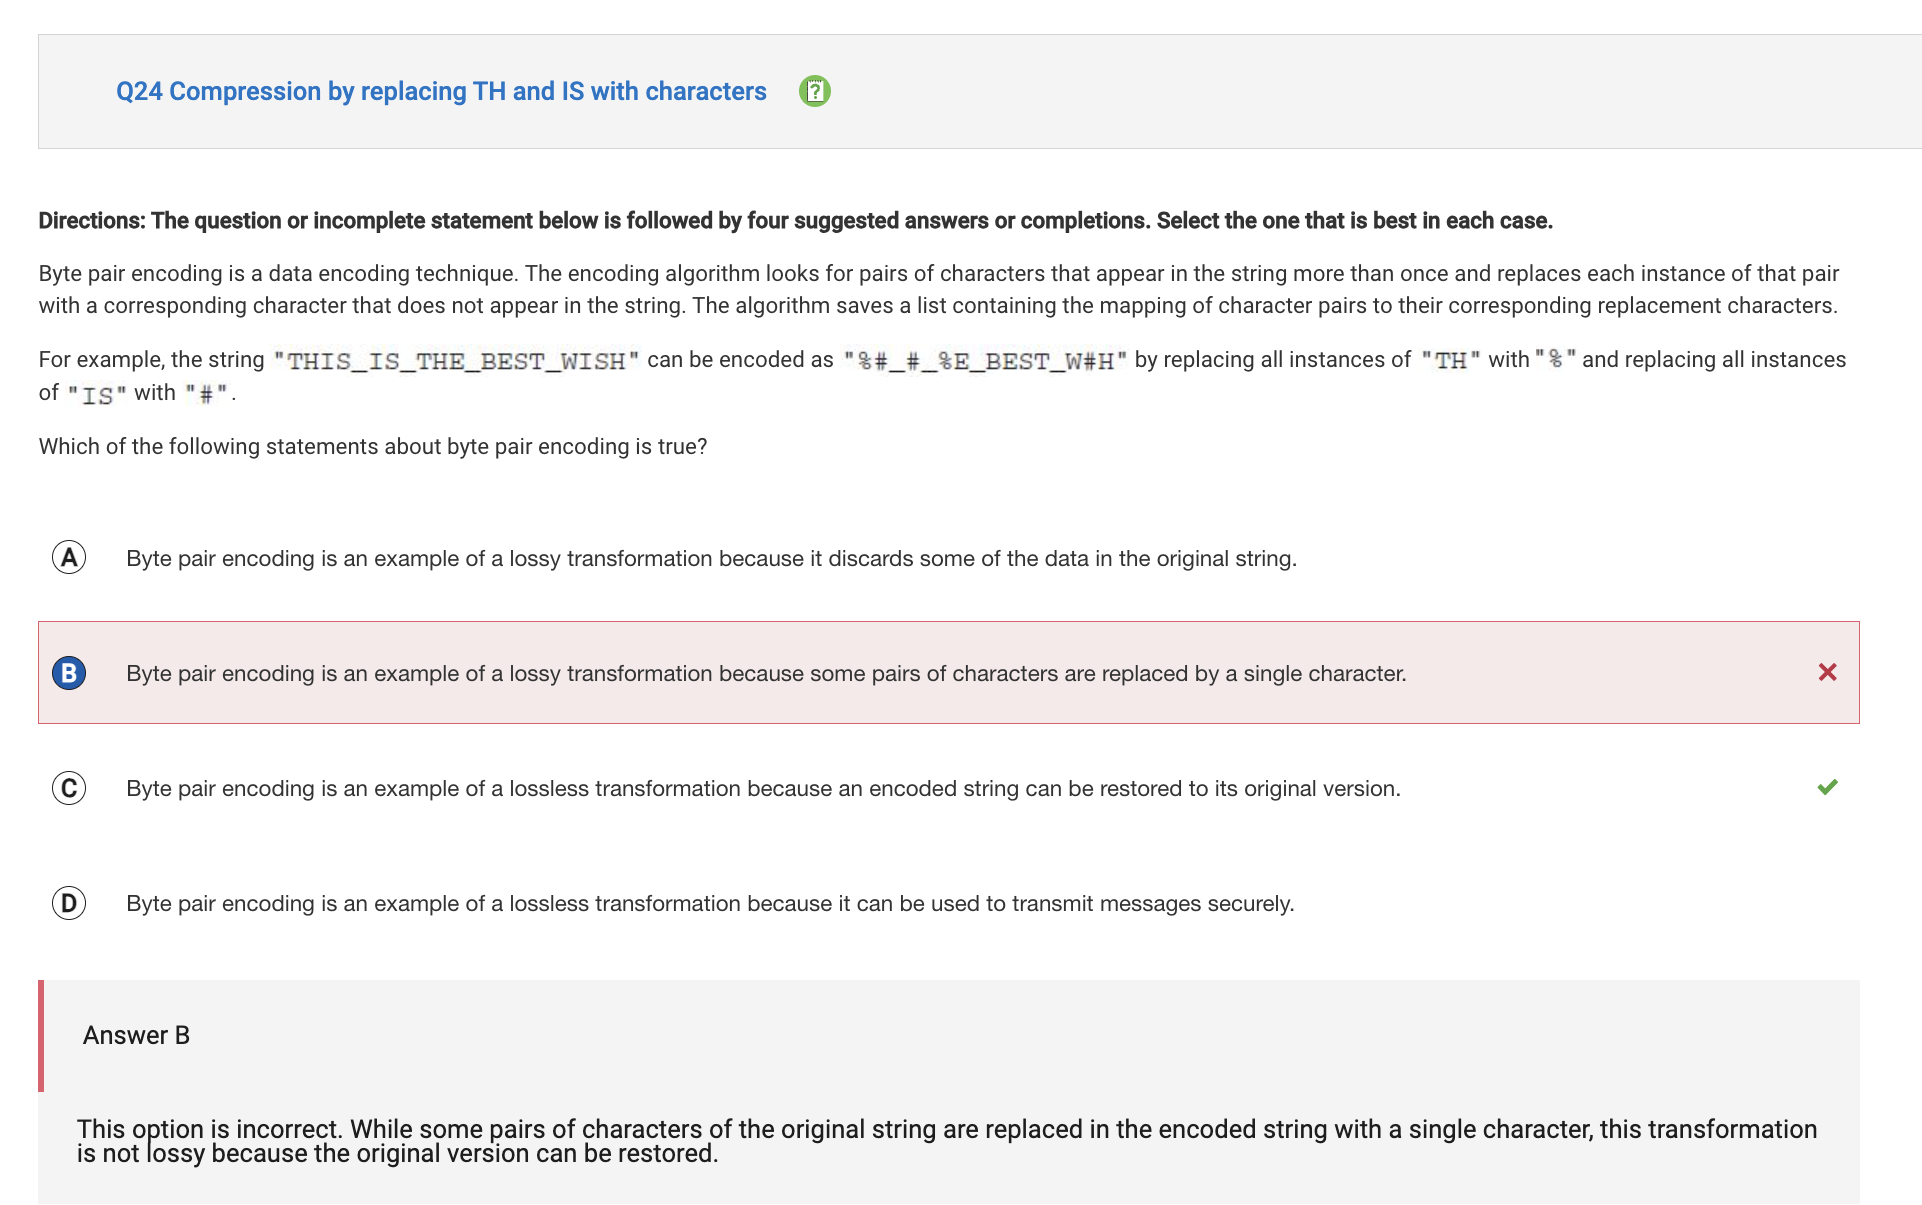Click the "Which of the following statements" question
The width and height of the screenshot is (1922, 1205).
tap(373, 446)
